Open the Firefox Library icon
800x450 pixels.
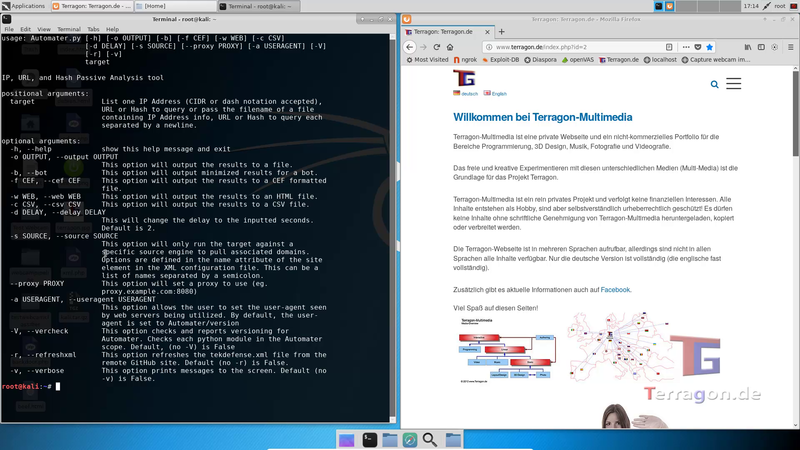747,47
